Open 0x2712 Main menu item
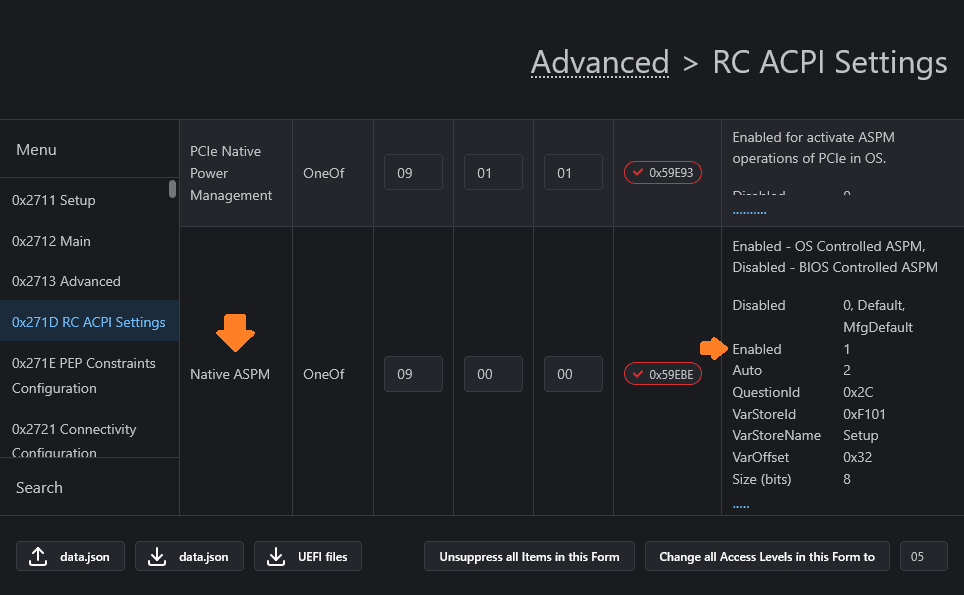 tap(51, 241)
